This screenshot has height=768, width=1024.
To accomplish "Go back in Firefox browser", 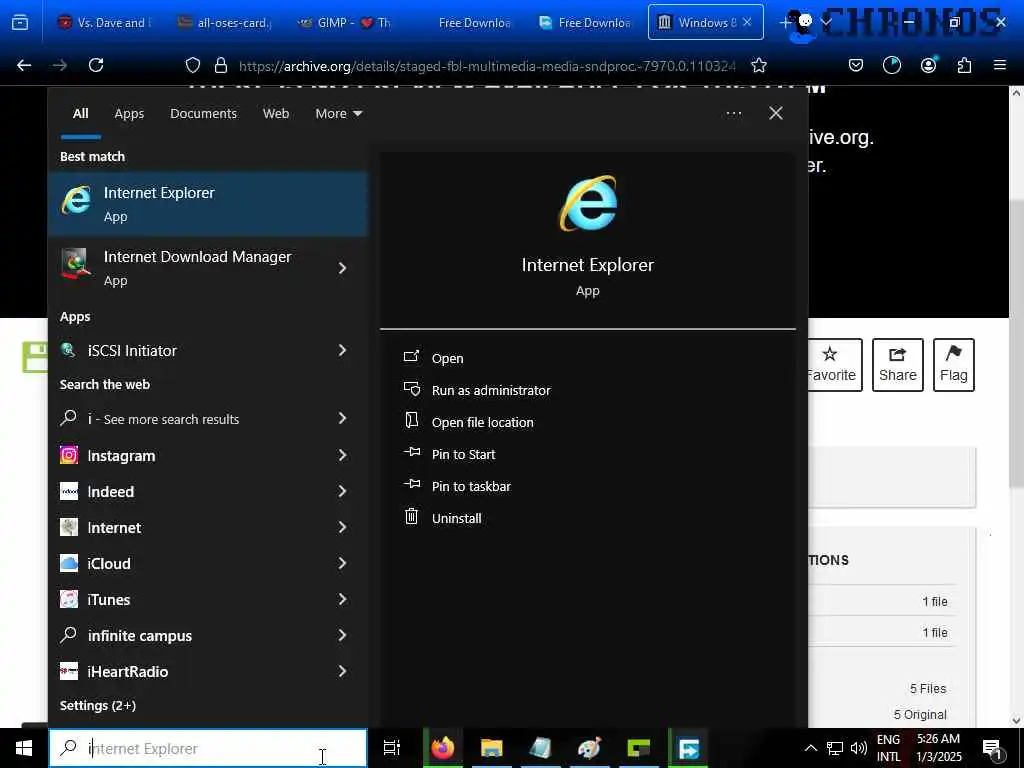I will 24,65.
